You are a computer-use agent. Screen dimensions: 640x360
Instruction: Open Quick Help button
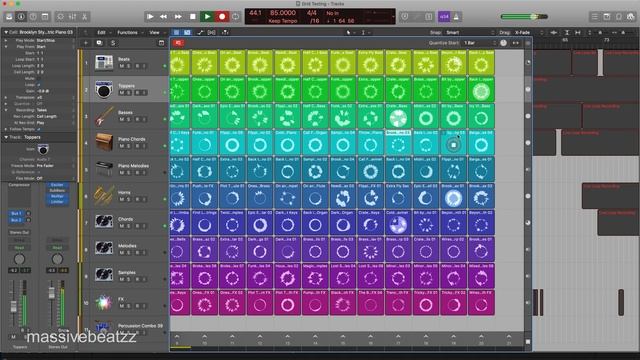pyautogui.click(x=33, y=17)
